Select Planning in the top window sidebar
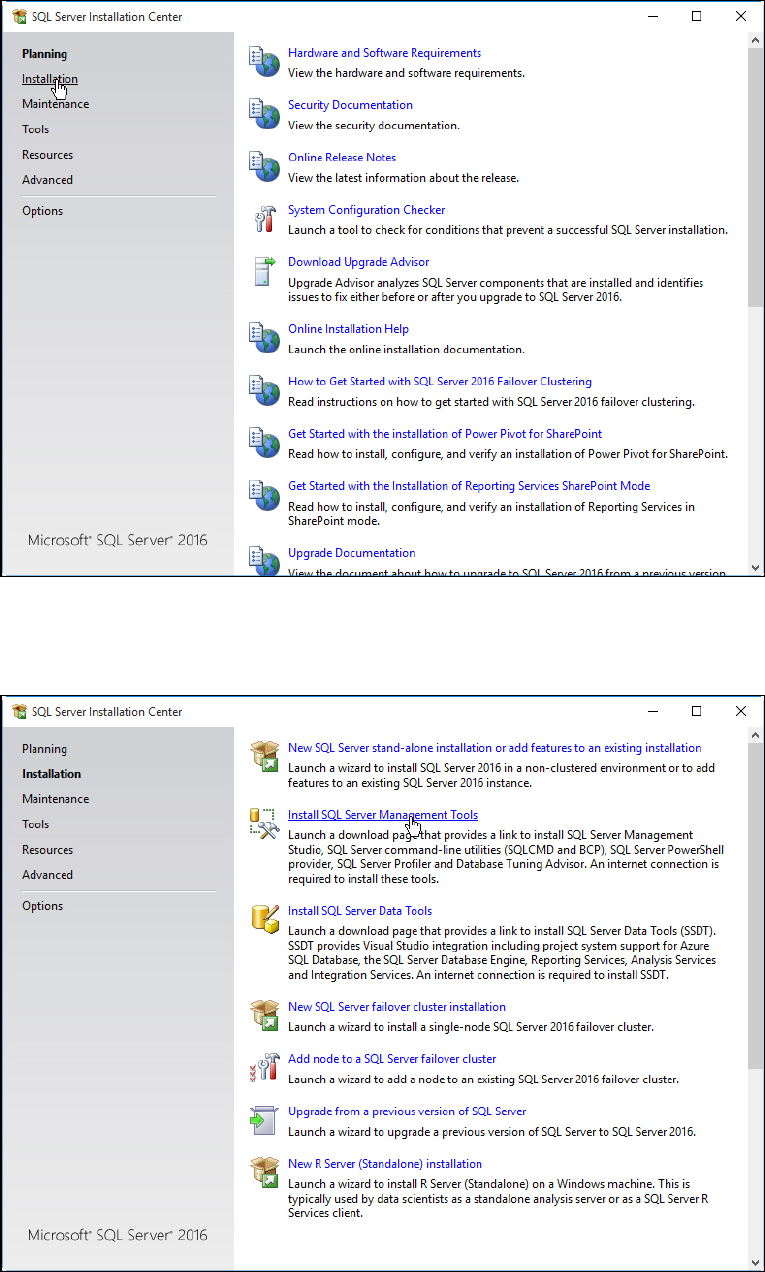 click(x=45, y=54)
